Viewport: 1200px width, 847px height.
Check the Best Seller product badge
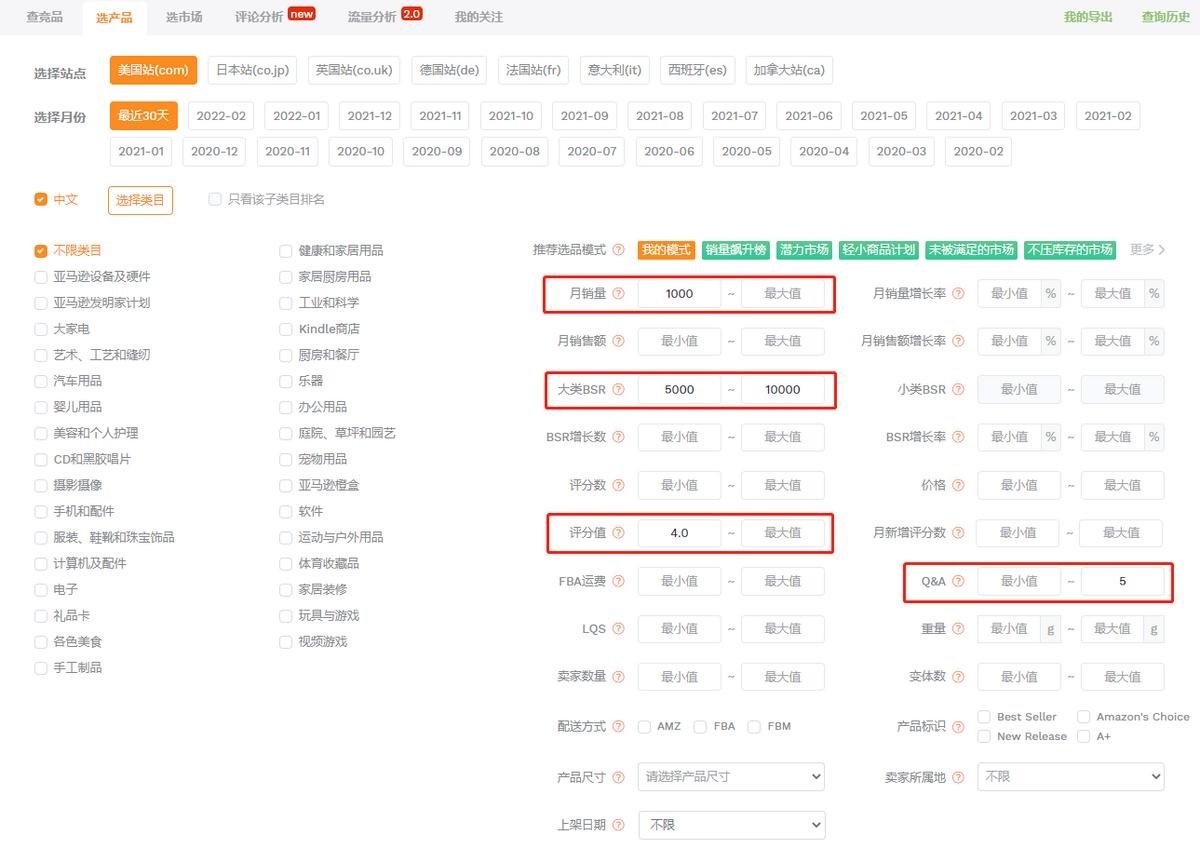[983, 716]
